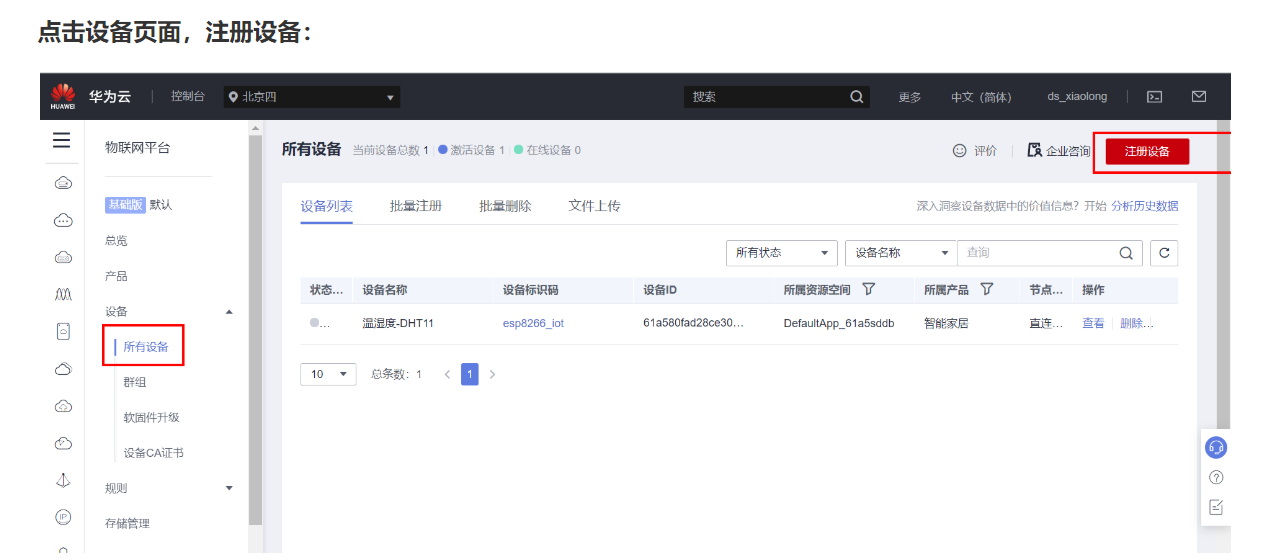Open the 更多 menu in the top bar
The image size is (1269, 560).
tap(910, 97)
